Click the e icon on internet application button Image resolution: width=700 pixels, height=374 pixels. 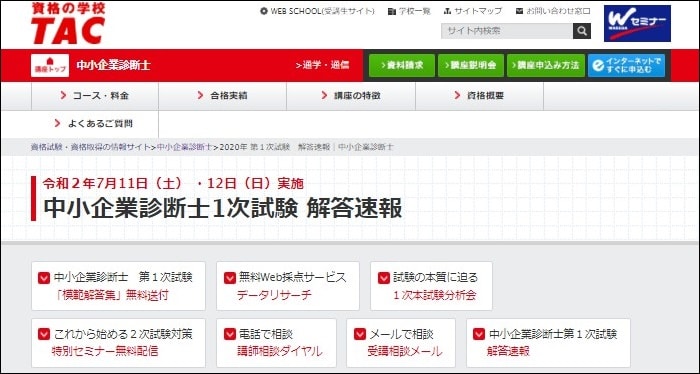tap(598, 66)
